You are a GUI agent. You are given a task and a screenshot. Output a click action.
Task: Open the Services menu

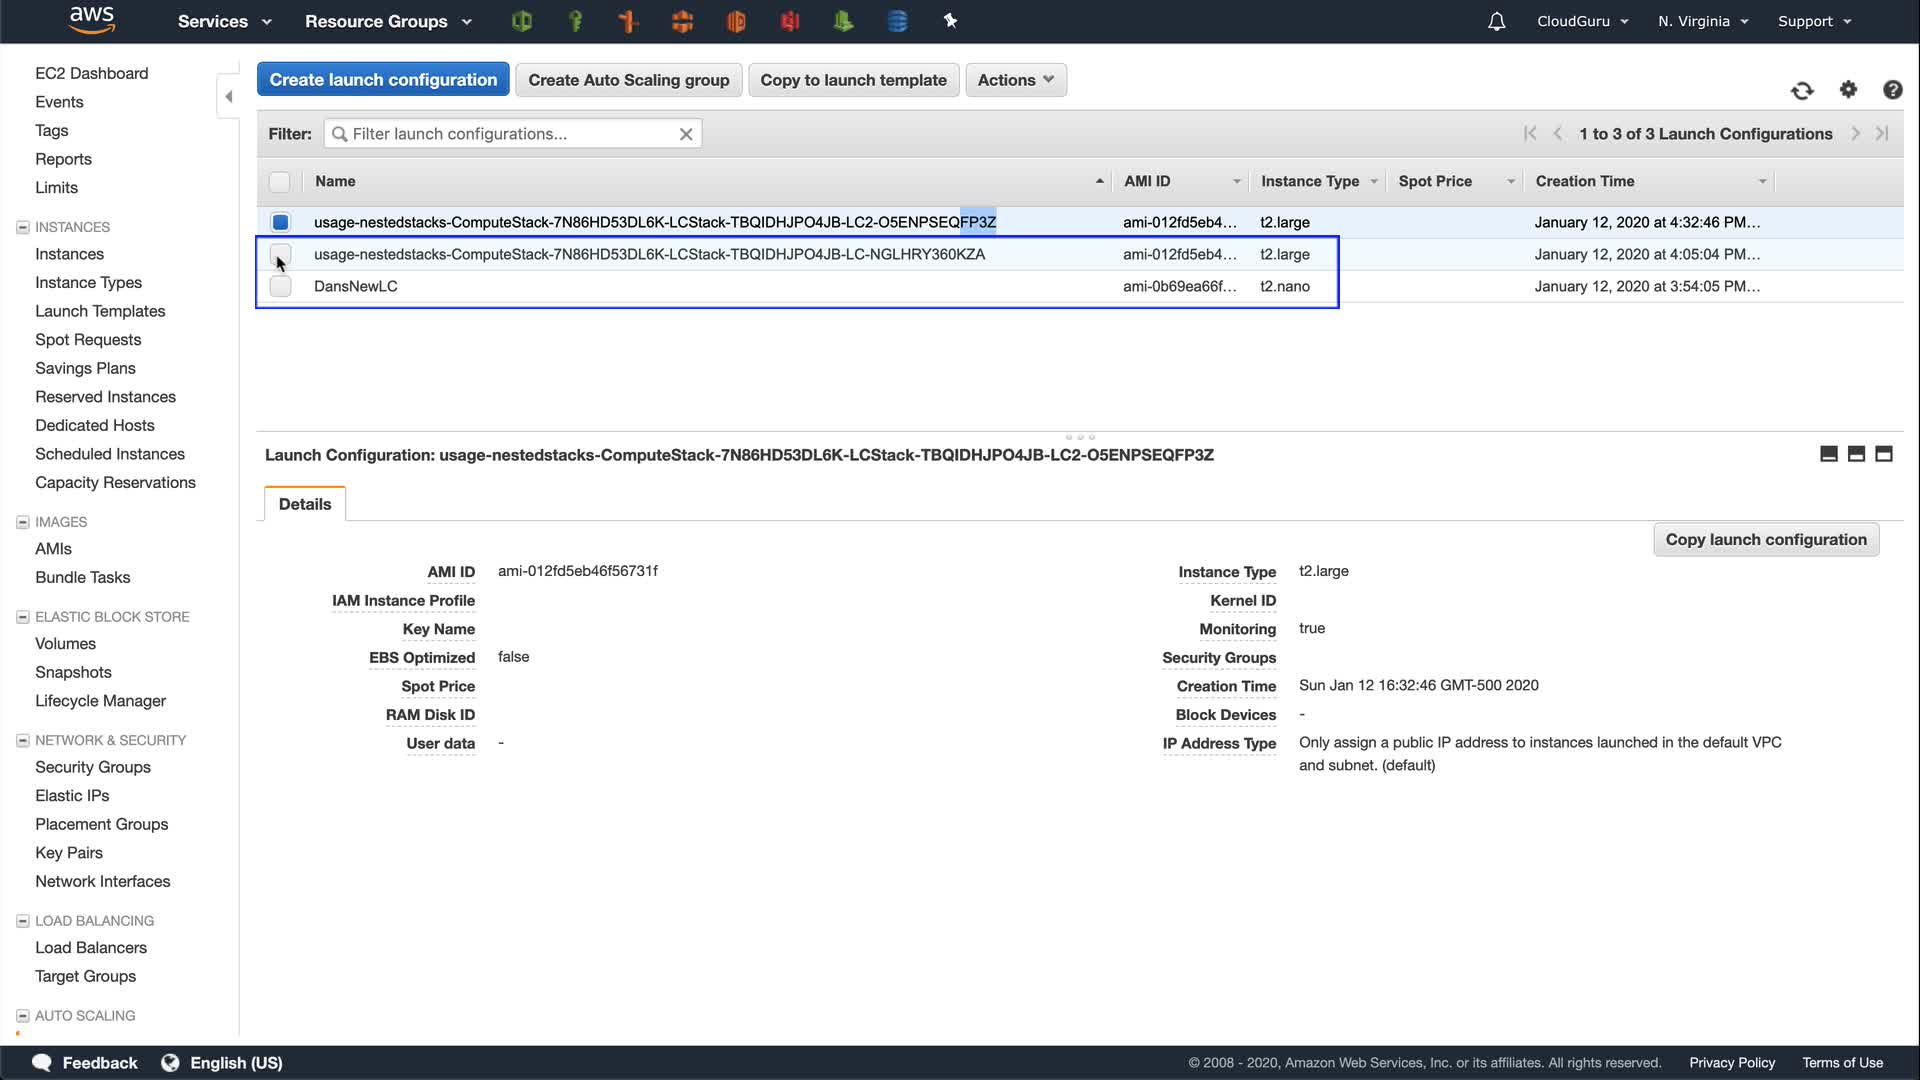pyautogui.click(x=224, y=21)
